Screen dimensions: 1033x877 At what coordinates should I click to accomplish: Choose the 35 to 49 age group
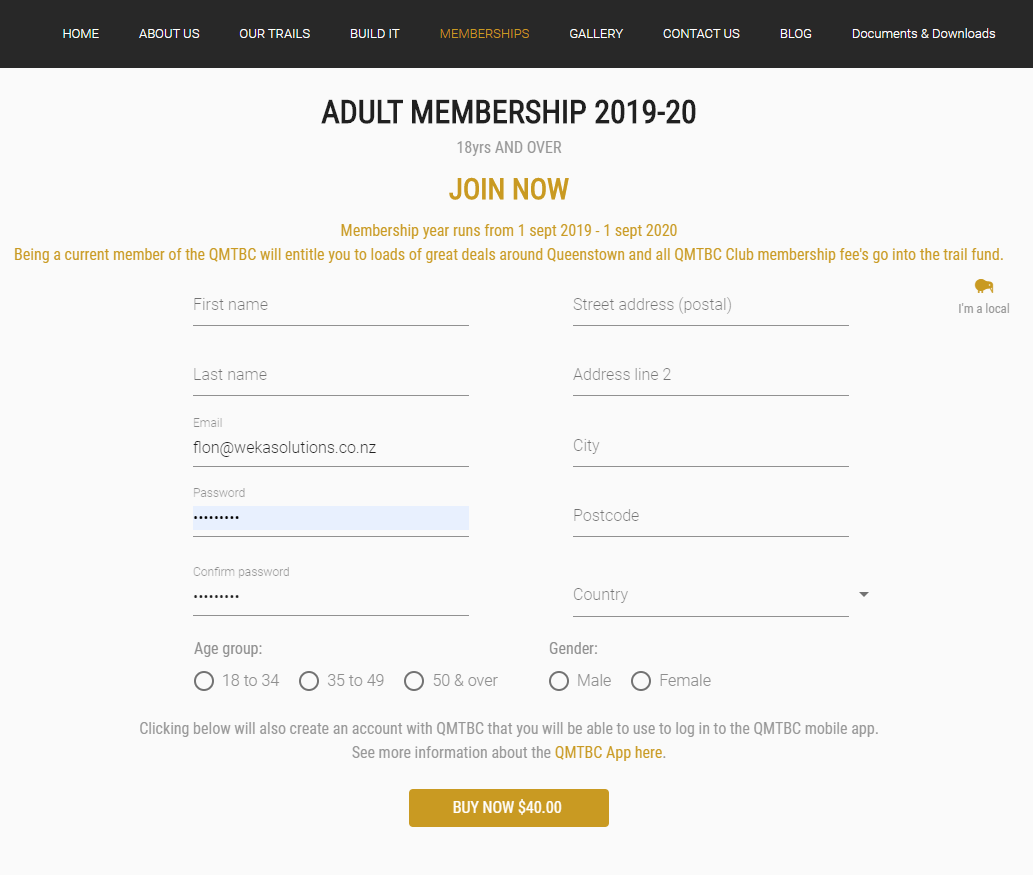click(309, 681)
